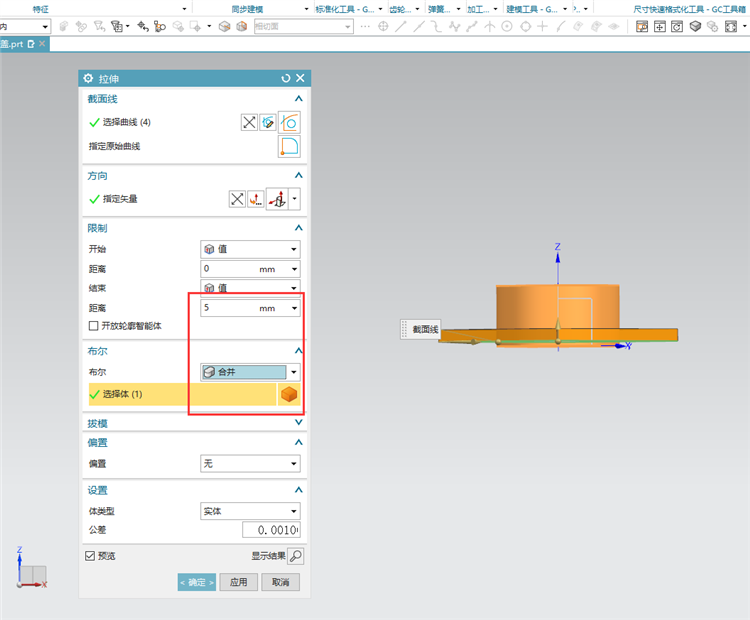The width and height of the screenshot is (750, 620).
Task: Collapse the 截面线 section
Action: pos(298,99)
